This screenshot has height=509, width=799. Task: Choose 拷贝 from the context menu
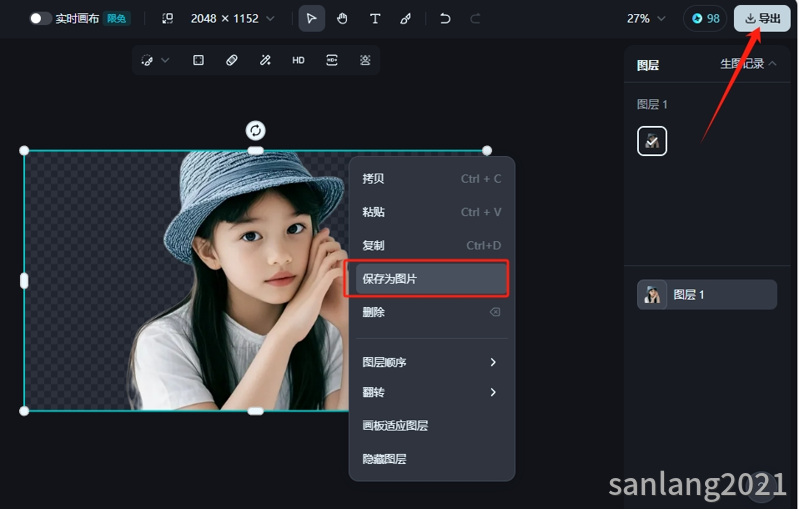point(432,179)
